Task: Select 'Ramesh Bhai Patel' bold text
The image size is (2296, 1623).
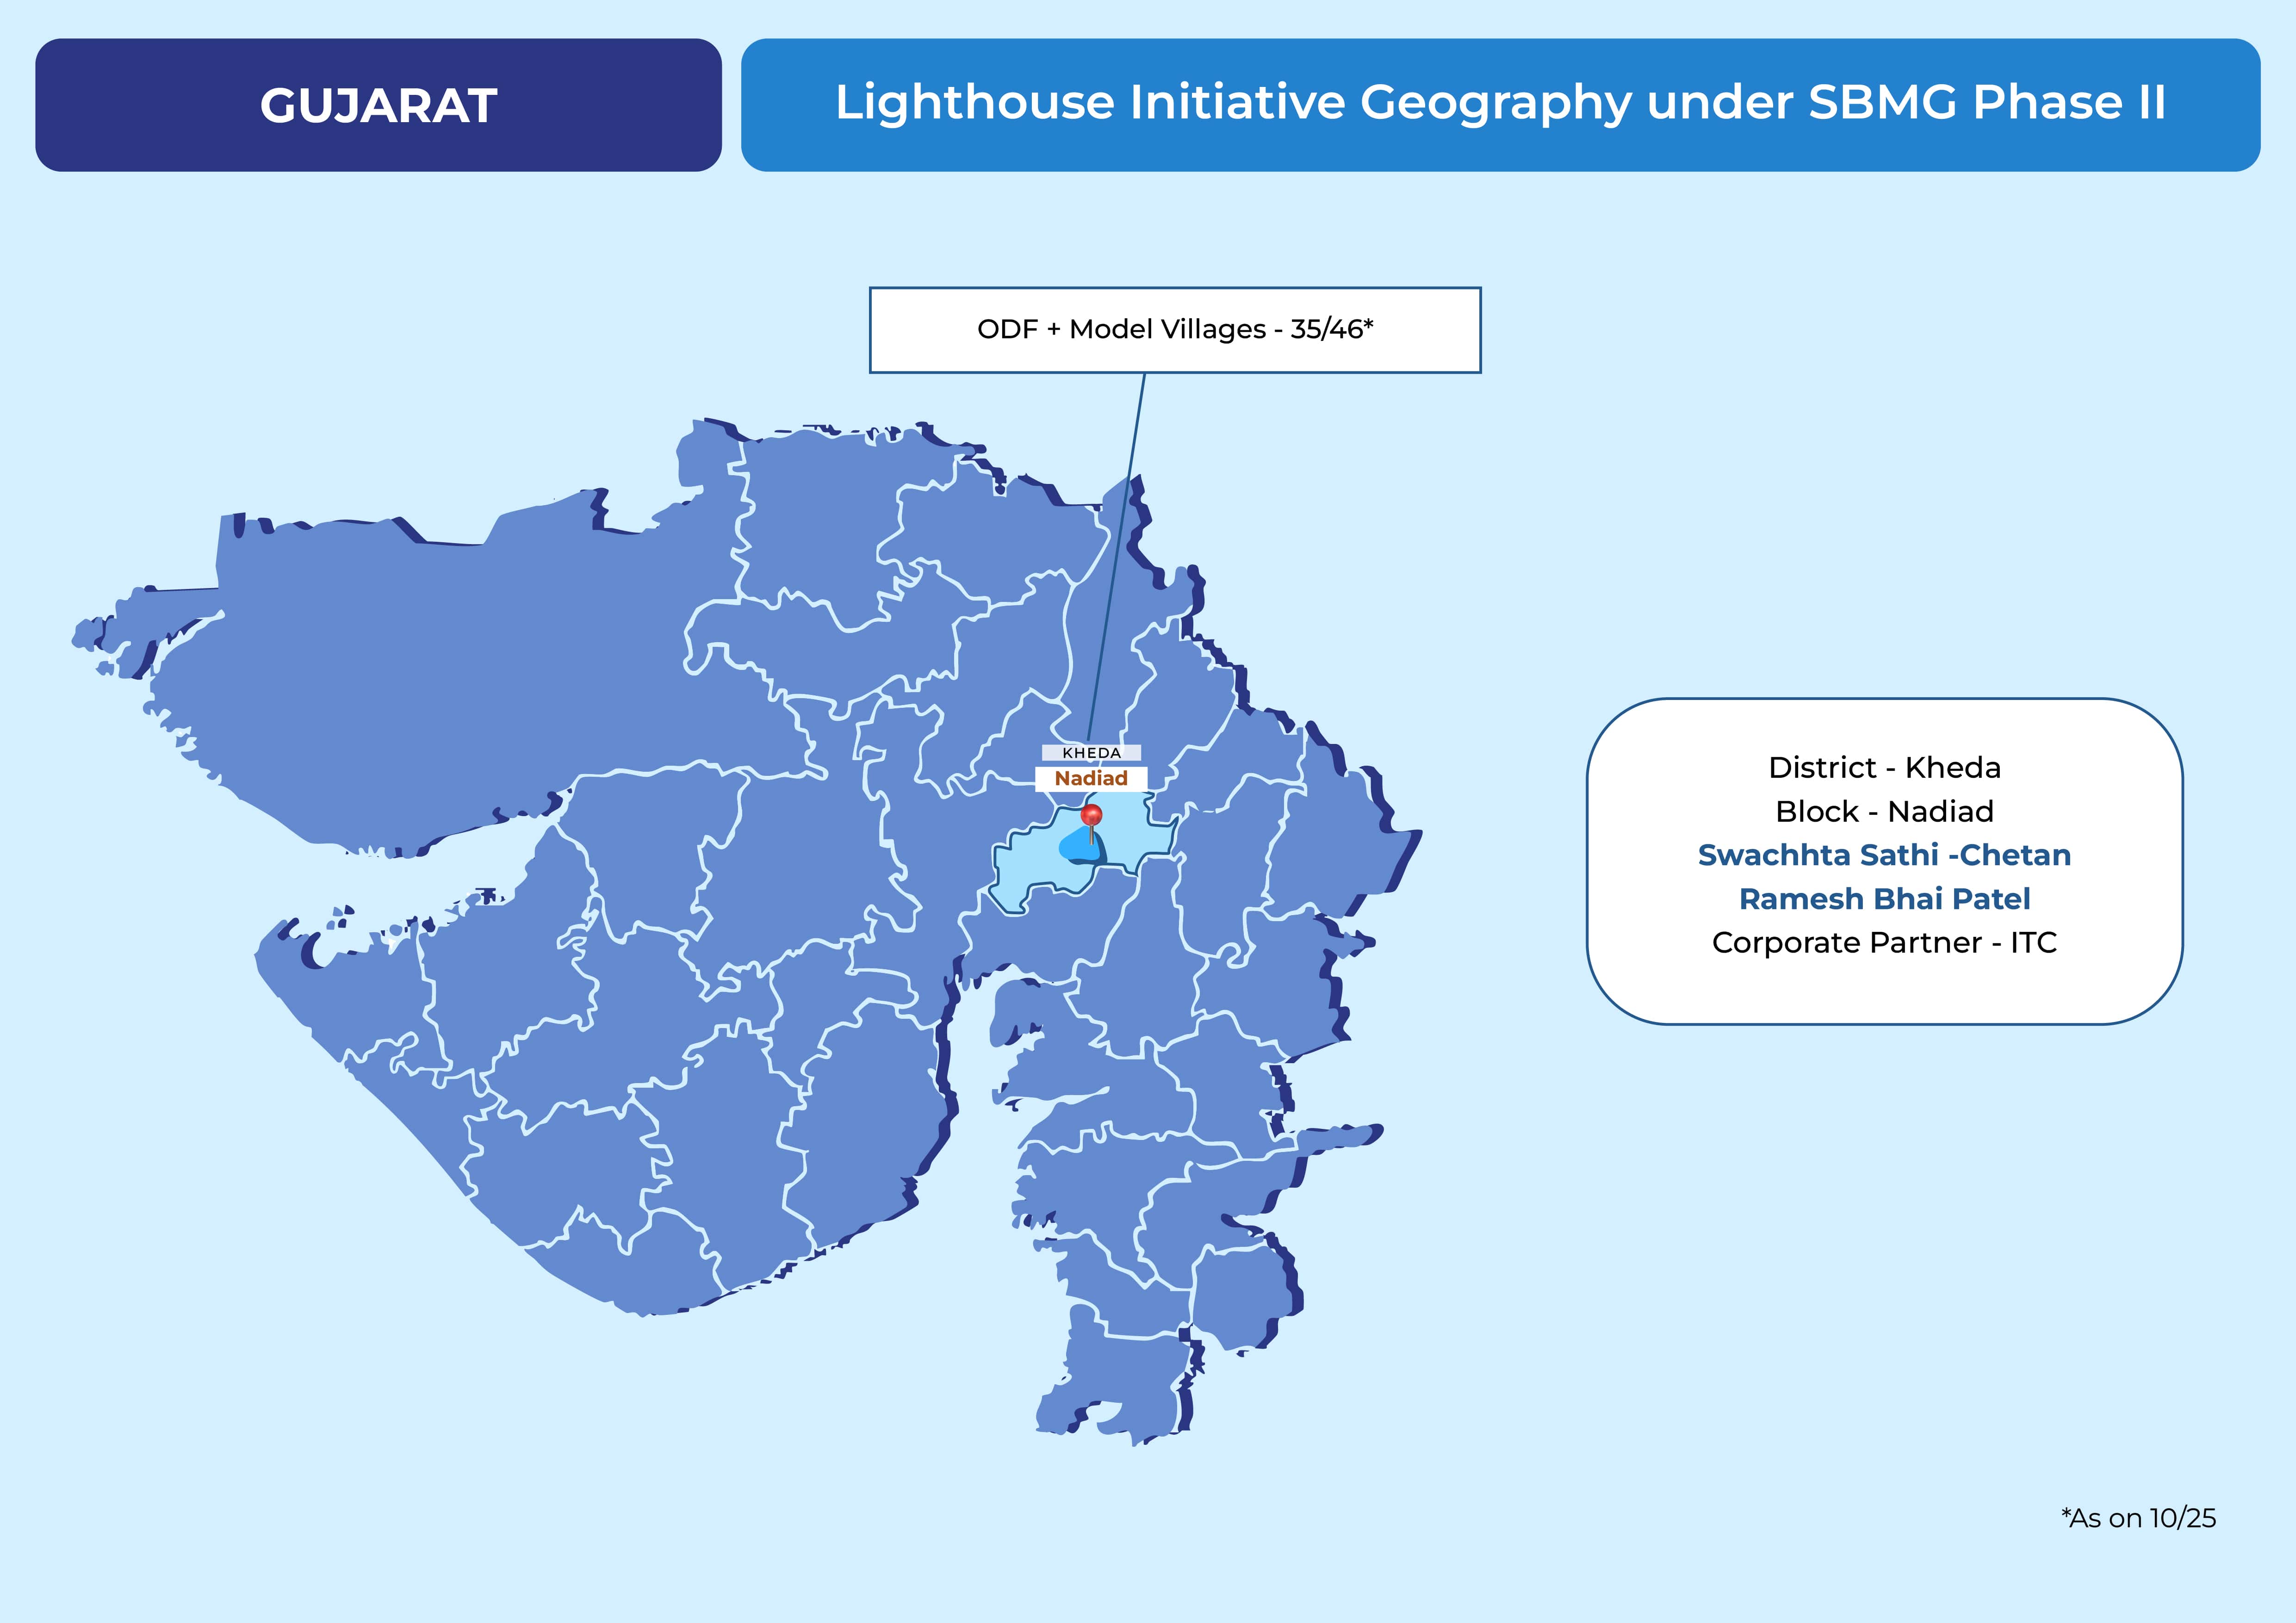Action: 1884,899
